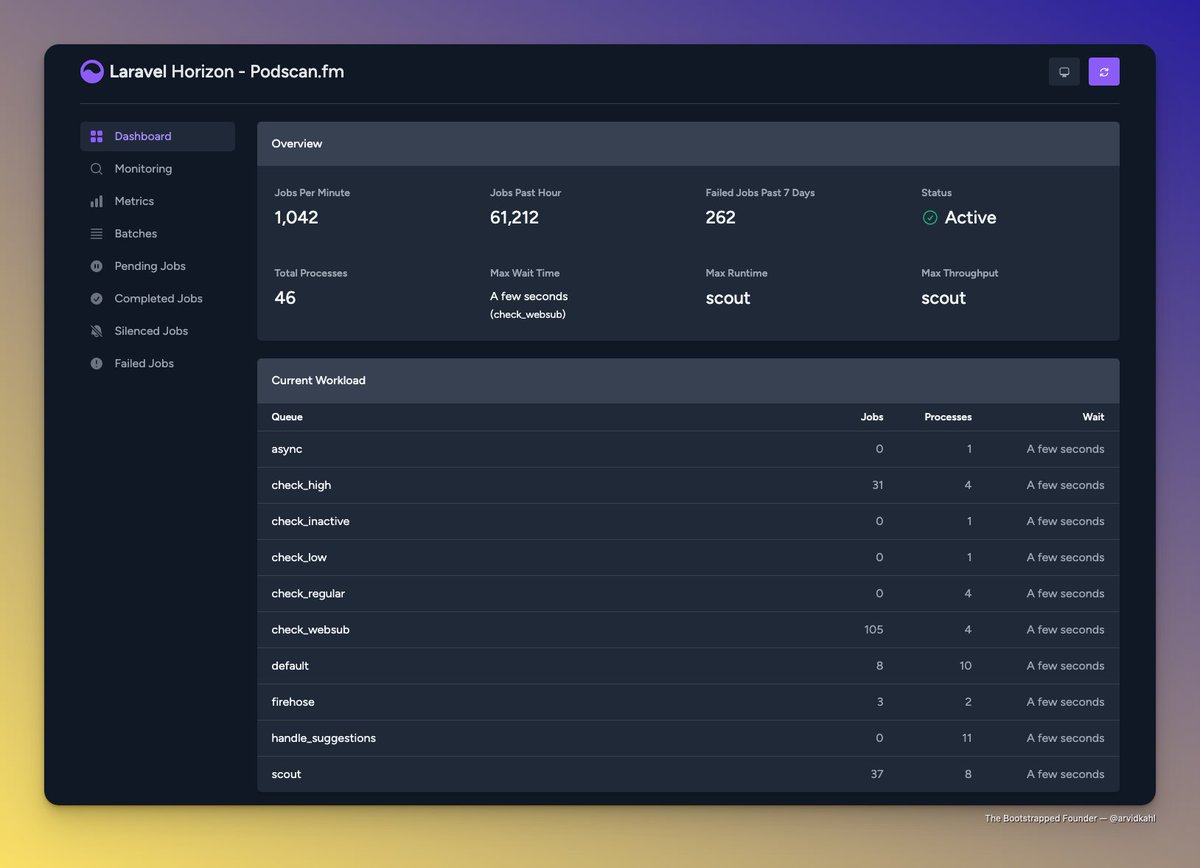The image size is (1200, 868).
Task: Click the monitor theme icon button
Action: [x=1064, y=72]
